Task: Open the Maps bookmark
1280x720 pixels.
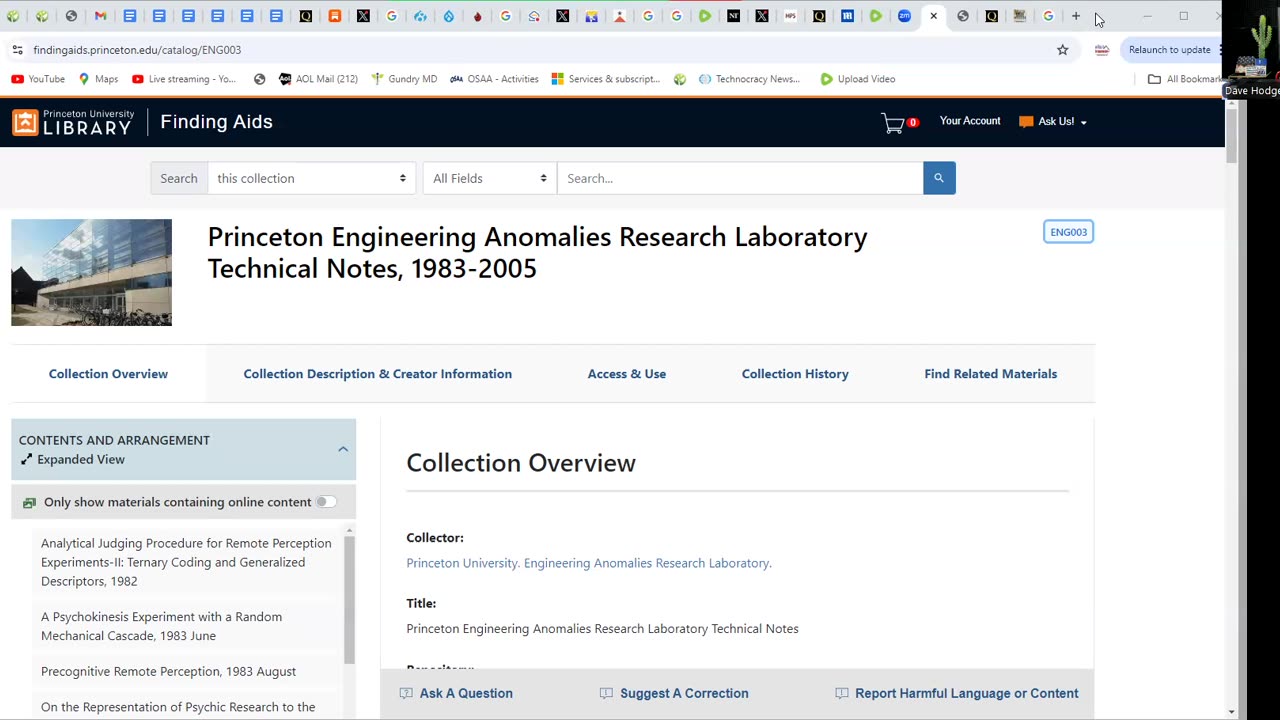Action: pos(98,79)
